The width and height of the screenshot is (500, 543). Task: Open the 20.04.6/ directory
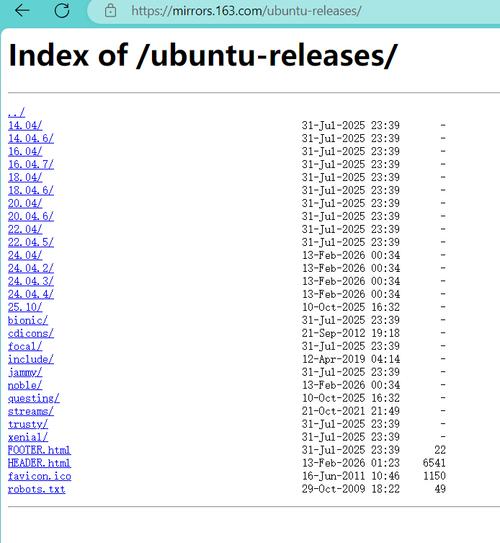pyautogui.click(x=31, y=216)
